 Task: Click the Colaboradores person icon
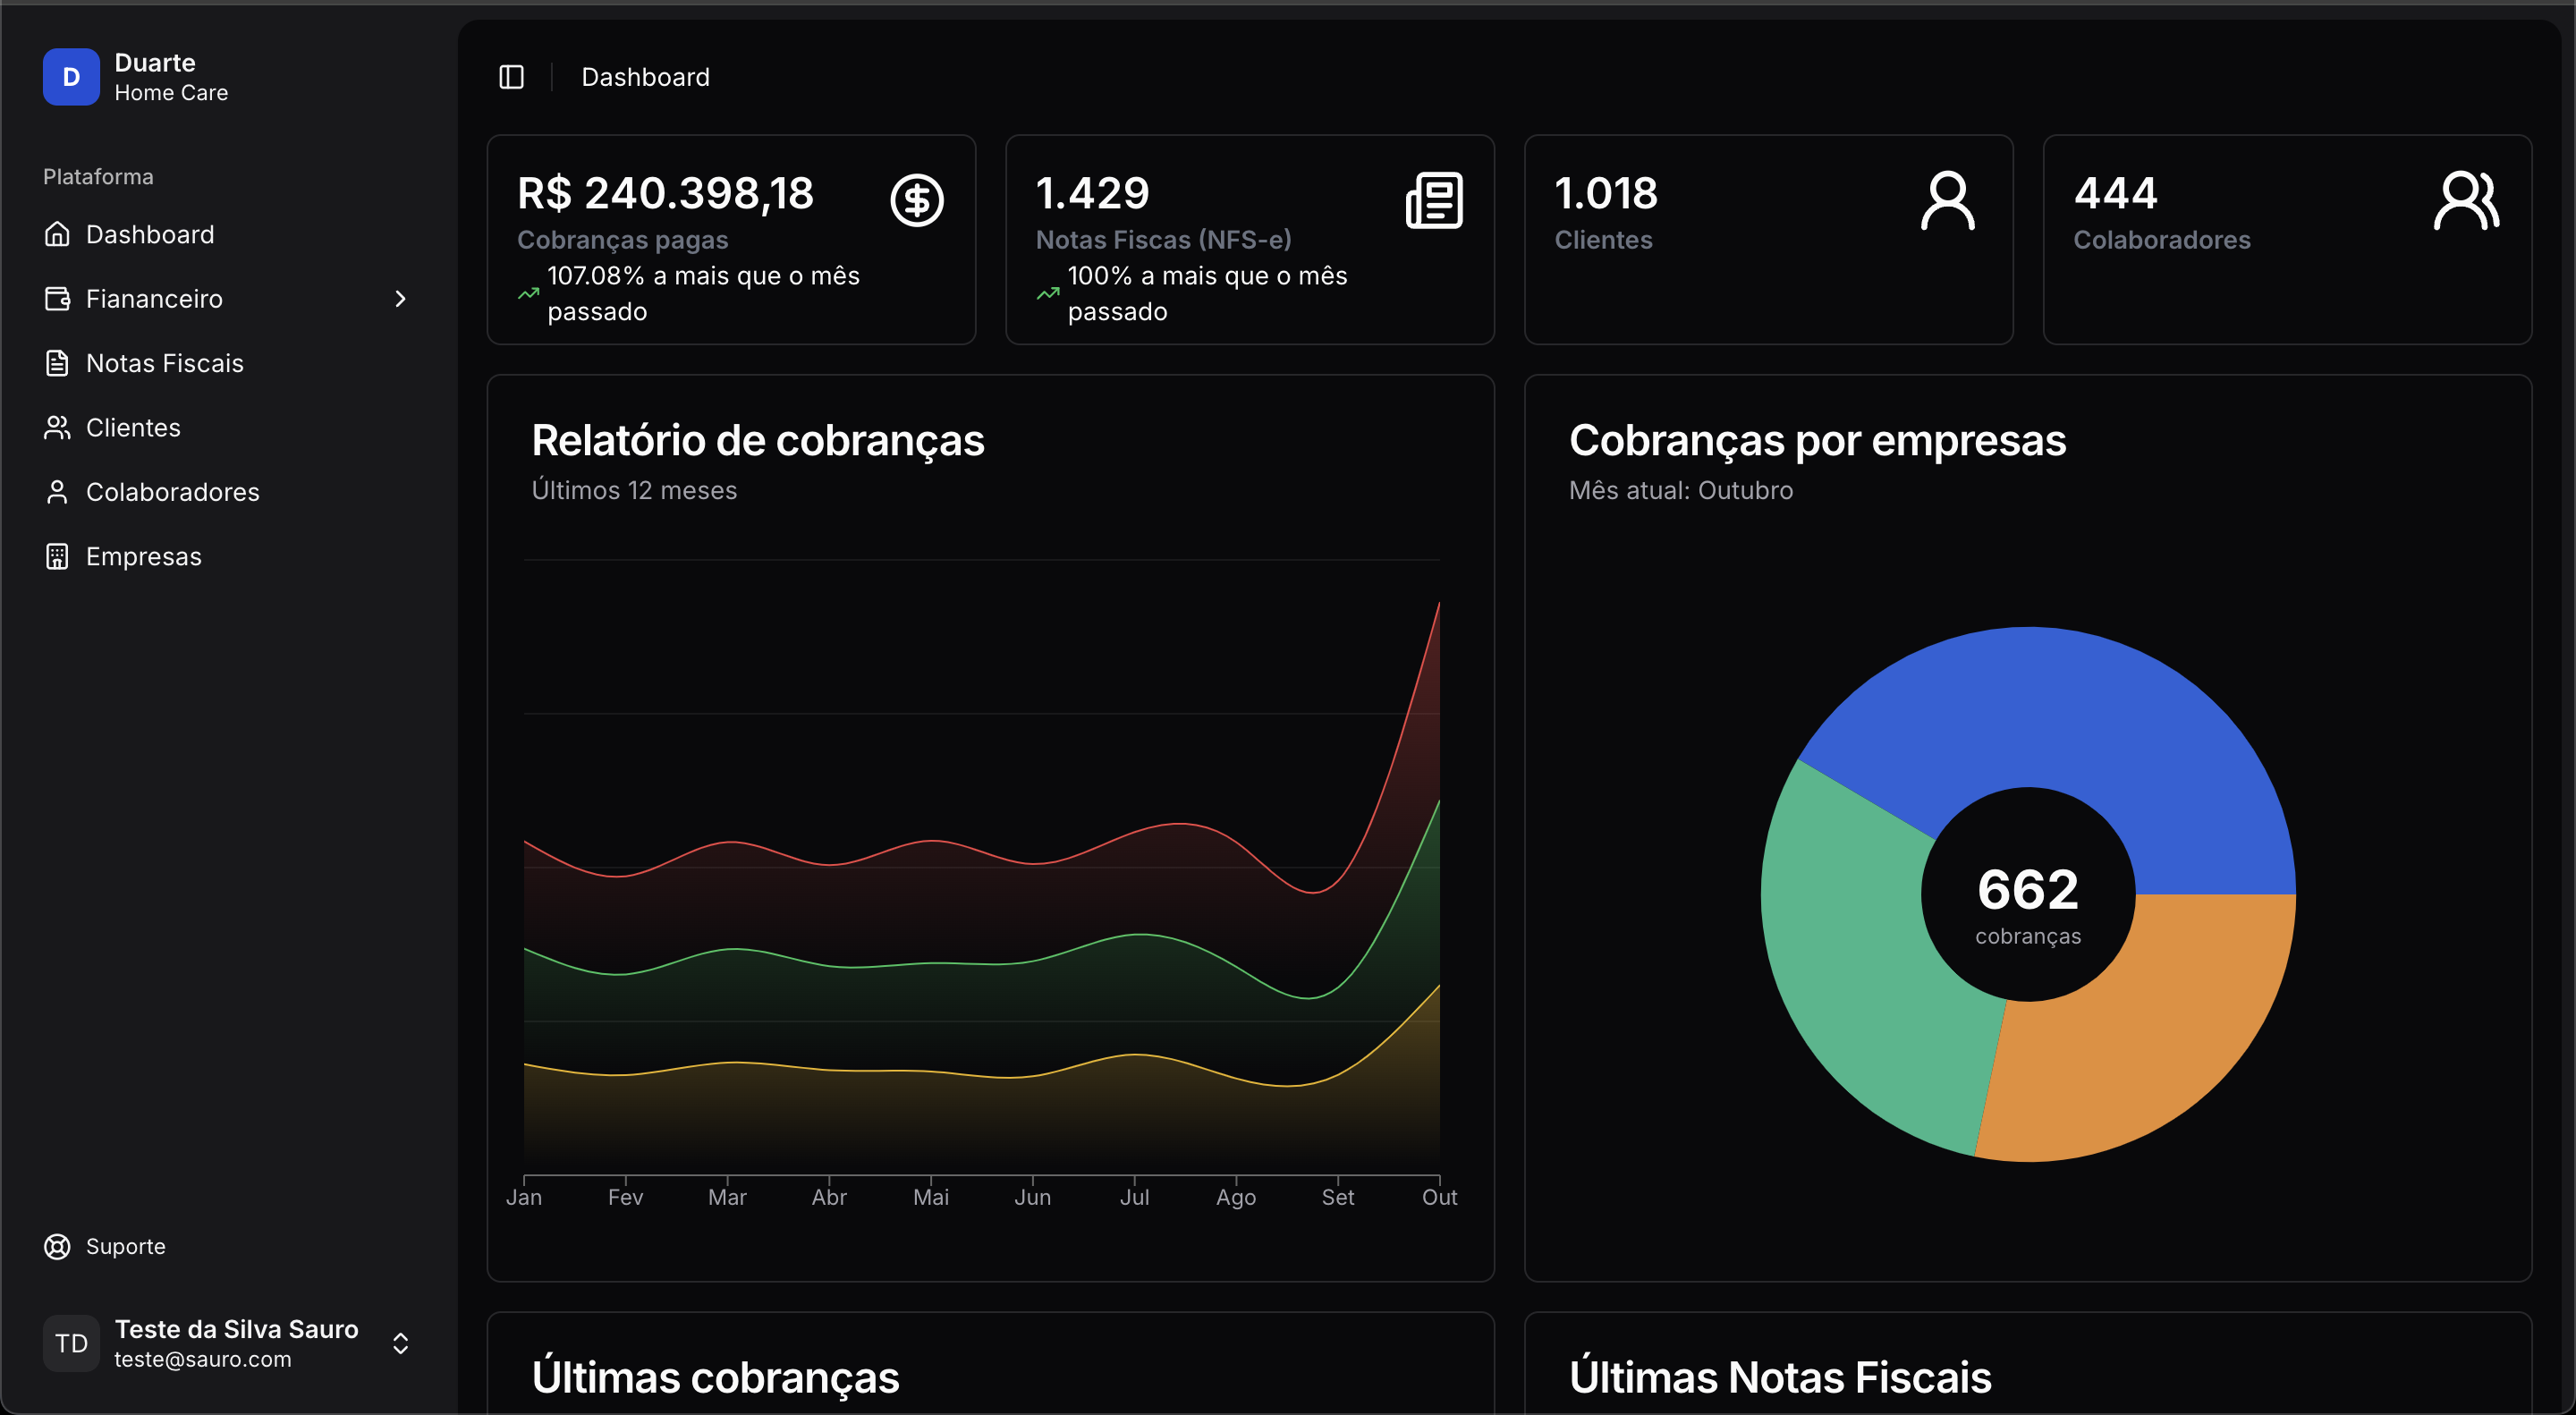click(x=57, y=492)
